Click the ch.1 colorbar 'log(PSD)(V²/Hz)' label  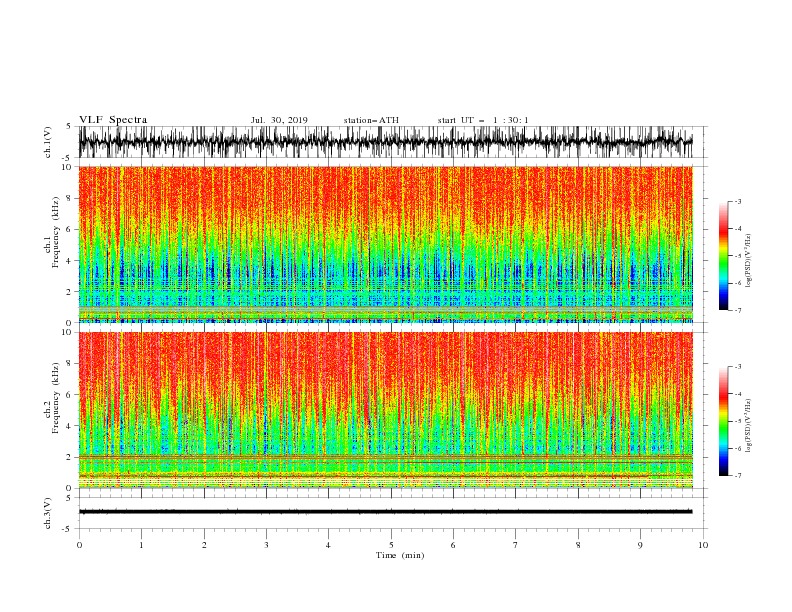point(749,261)
